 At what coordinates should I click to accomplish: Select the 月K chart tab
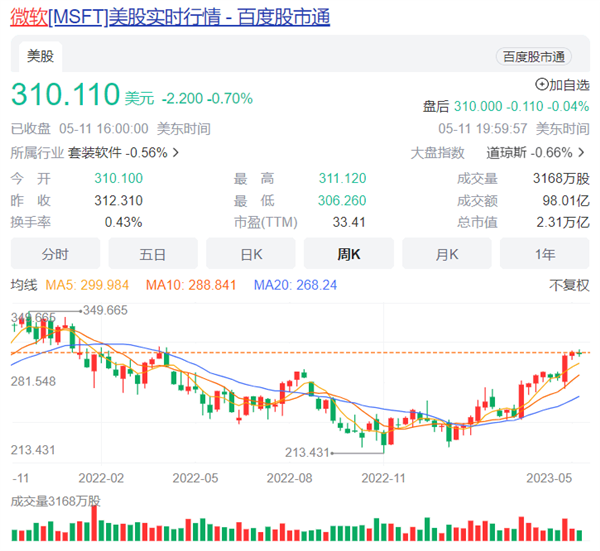447,254
